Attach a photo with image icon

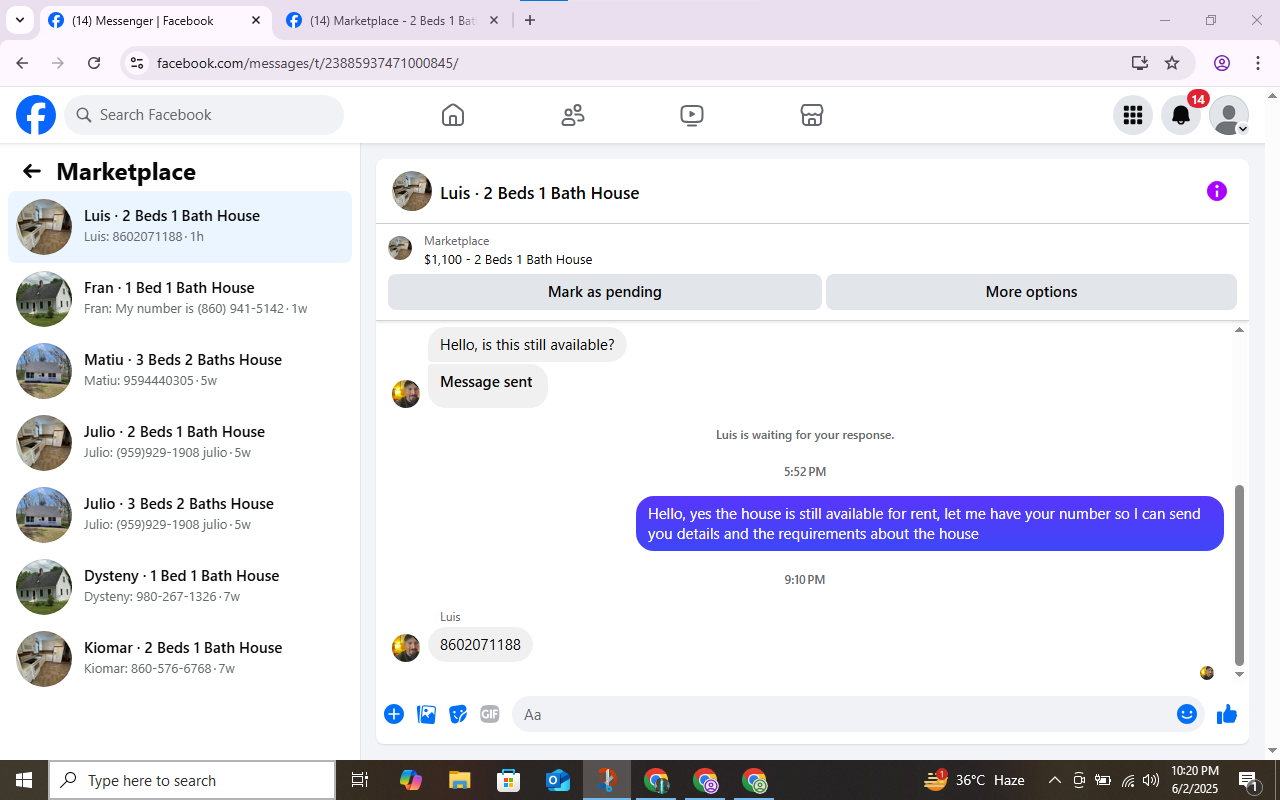(426, 714)
